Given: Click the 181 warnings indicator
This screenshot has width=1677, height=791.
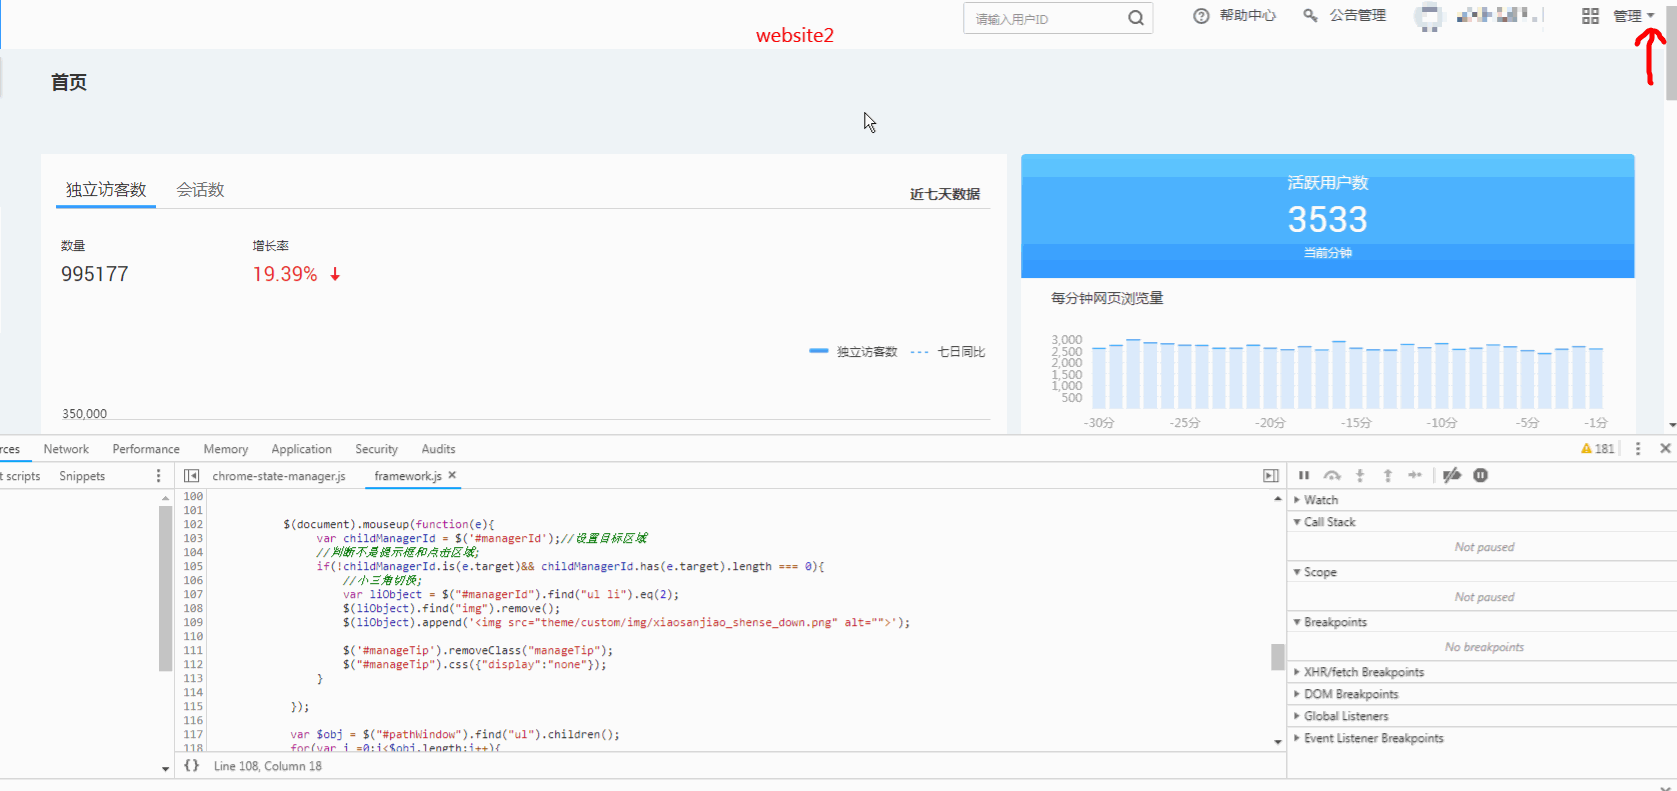Looking at the screenshot, I should pos(1598,449).
